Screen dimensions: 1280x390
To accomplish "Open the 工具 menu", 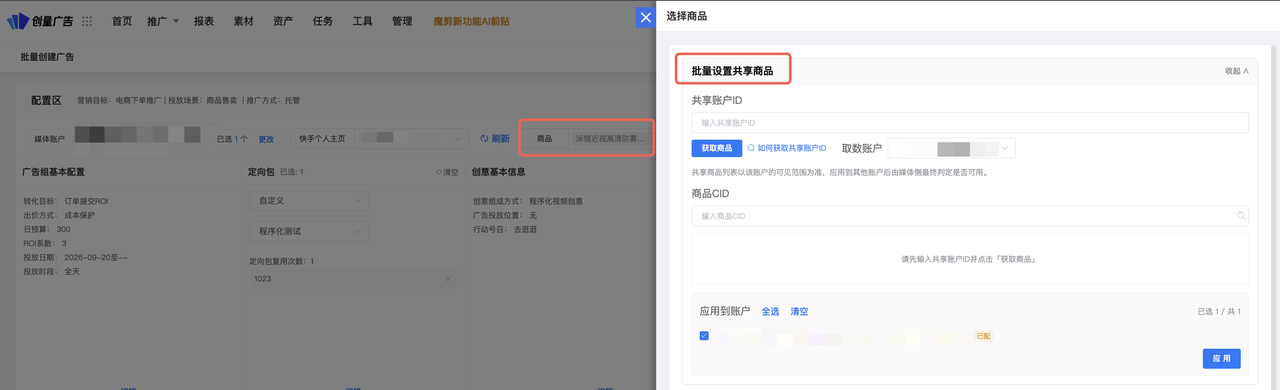I will (x=362, y=21).
